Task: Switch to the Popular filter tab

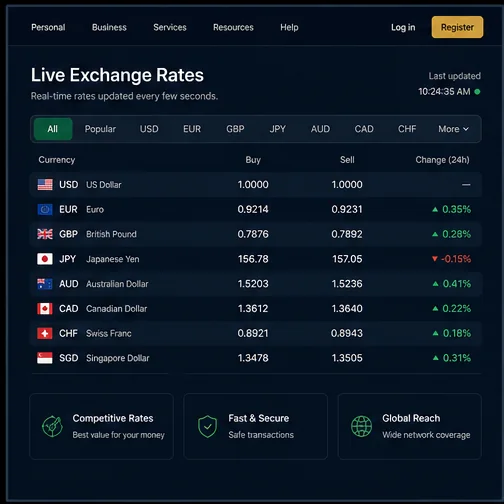Action: tap(100, 129)
